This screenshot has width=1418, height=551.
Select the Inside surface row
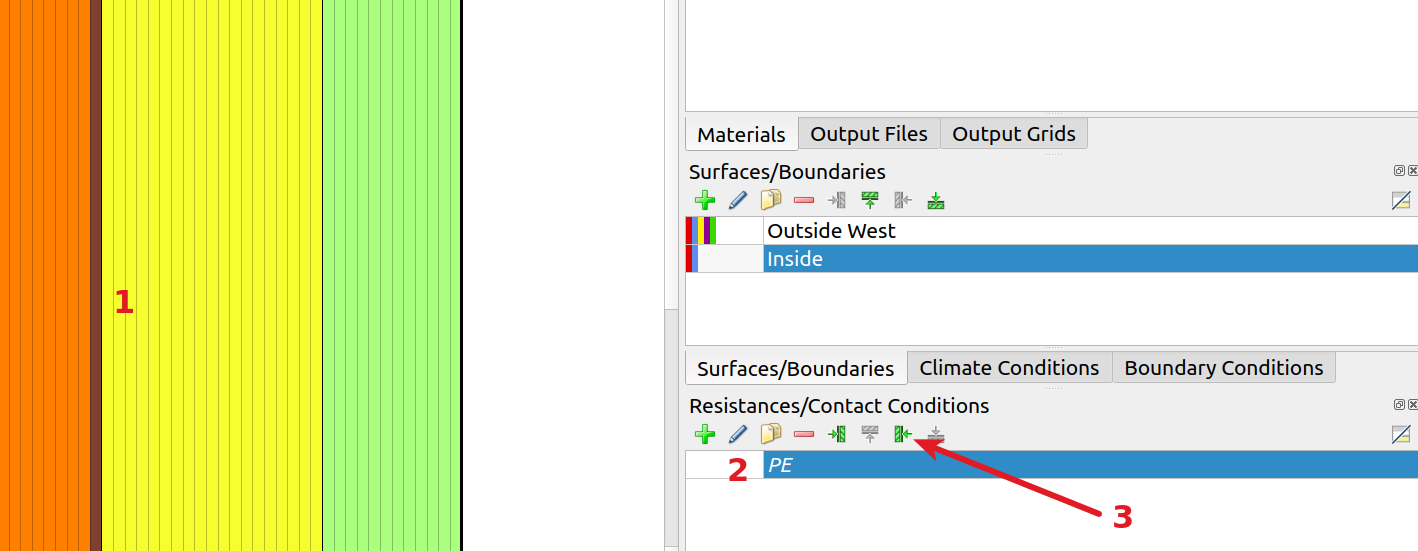coord(1052,259)
